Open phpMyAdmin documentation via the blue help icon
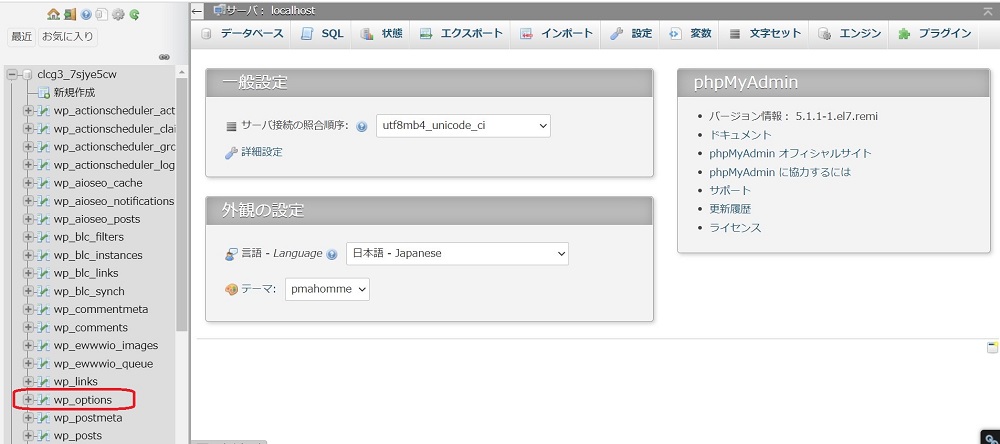The width and height of the screenshot is (1000, 444). (x=86, y=14)
